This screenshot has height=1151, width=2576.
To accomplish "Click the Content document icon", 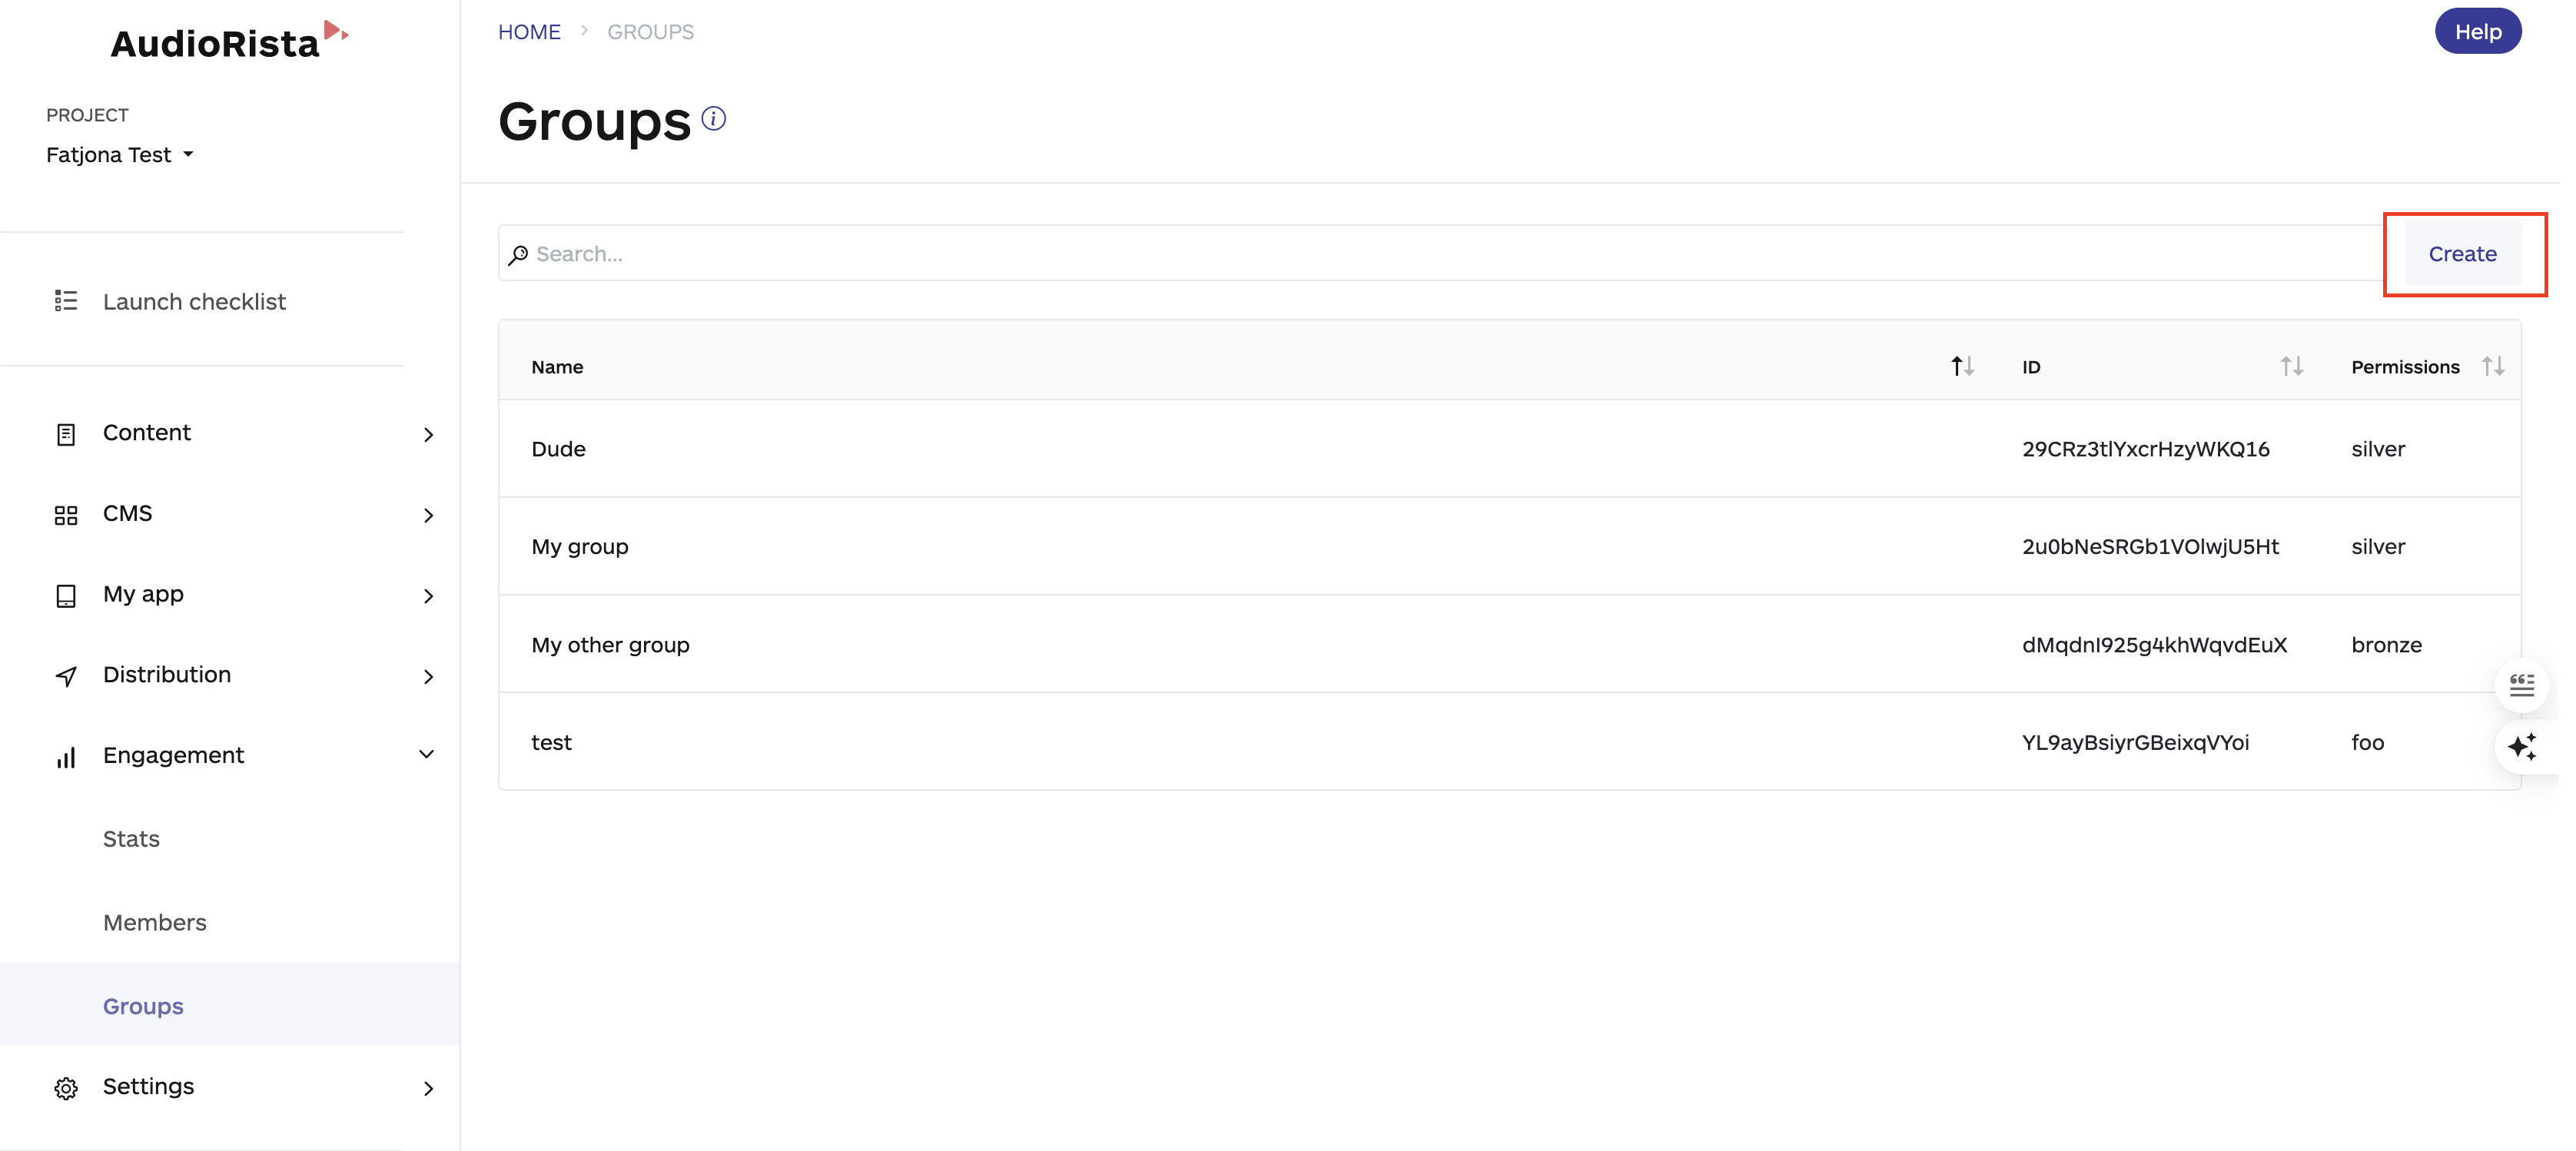I will coord(65,434).
